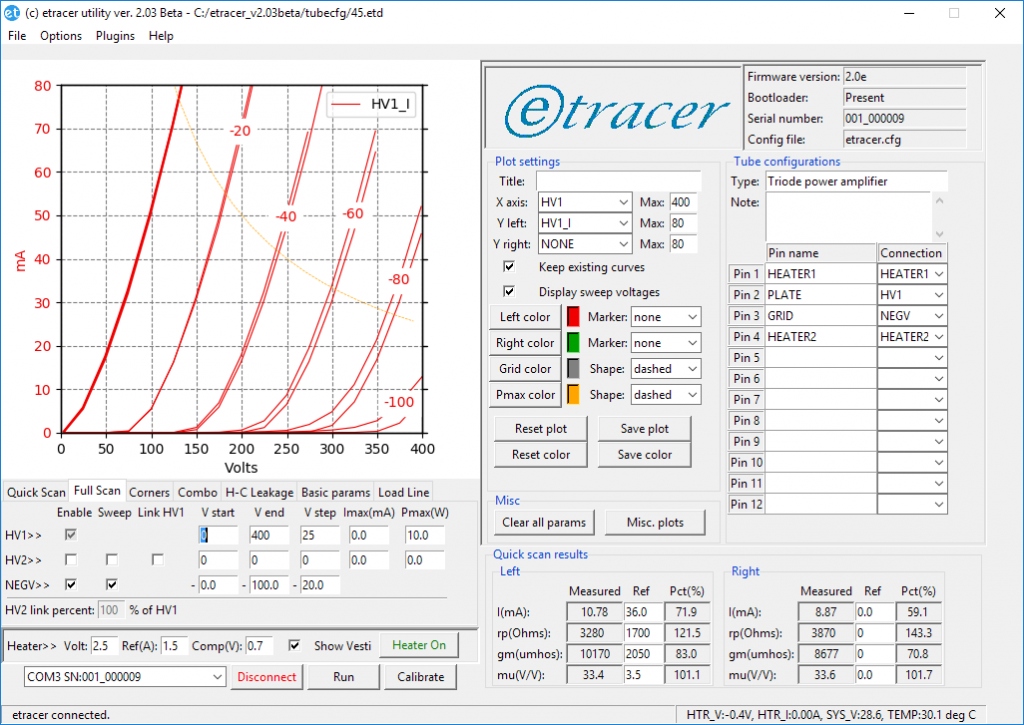Open the Pin 1 connection dropdown

912,274
